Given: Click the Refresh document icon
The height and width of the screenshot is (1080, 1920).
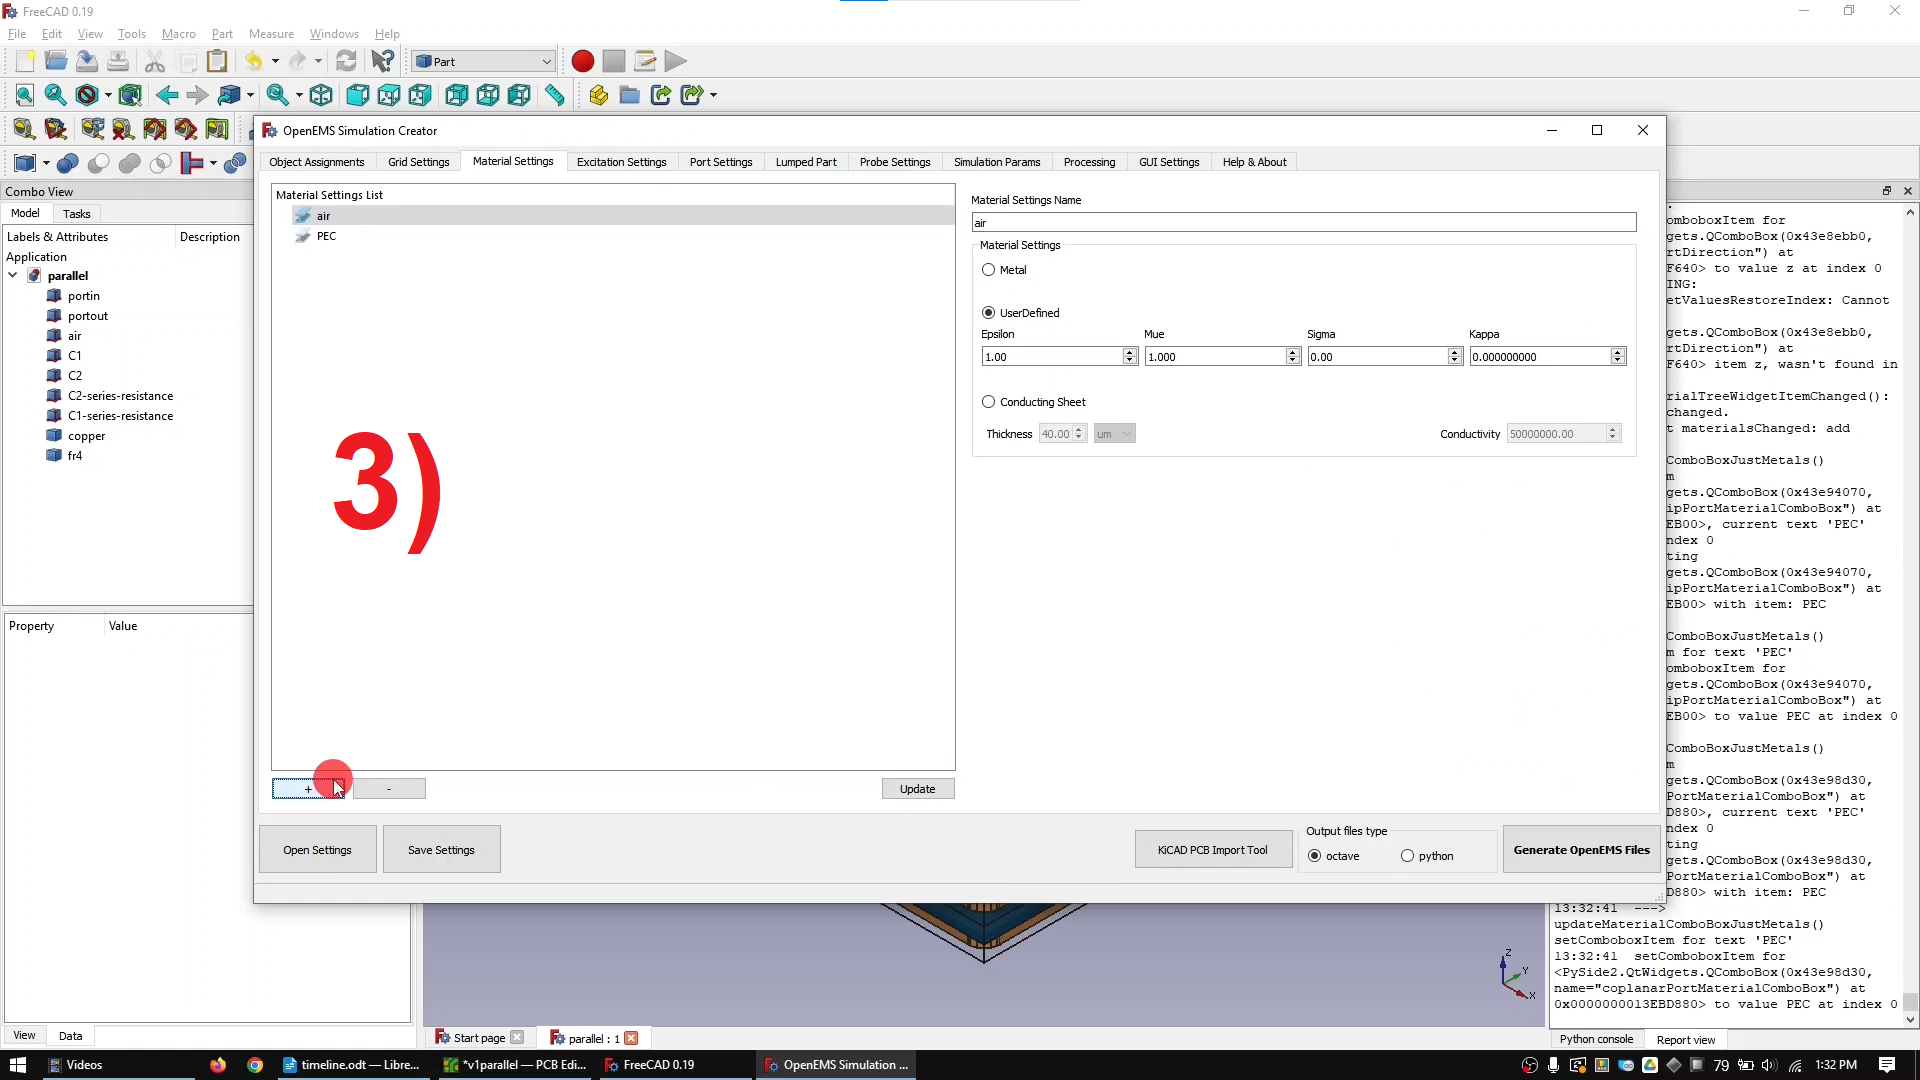Looking at the screenshot, I should pyautogui.click(x=347, y=61).
